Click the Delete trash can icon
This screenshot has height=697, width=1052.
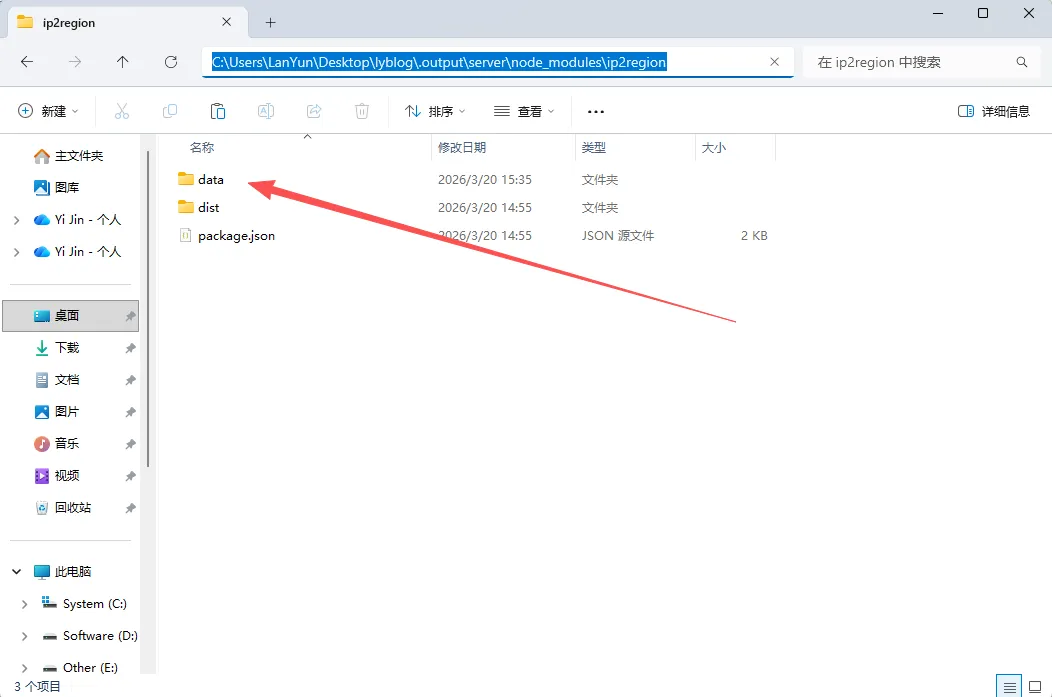[x=362, y=111]
